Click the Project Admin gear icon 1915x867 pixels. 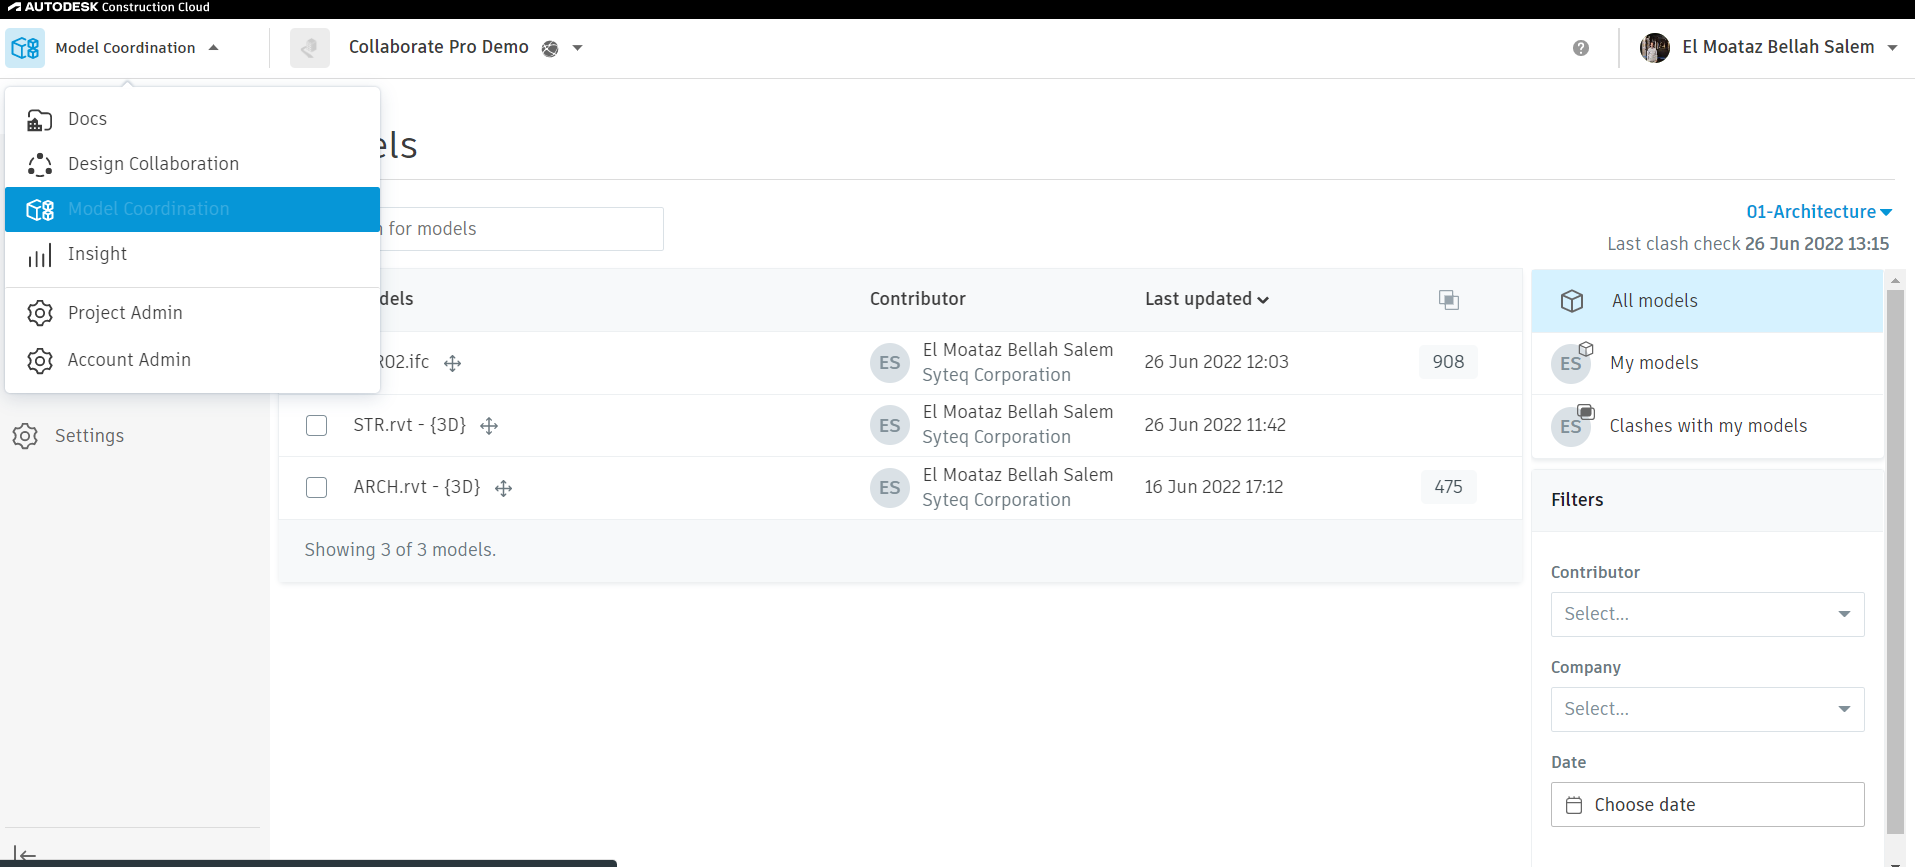(40, 313)
